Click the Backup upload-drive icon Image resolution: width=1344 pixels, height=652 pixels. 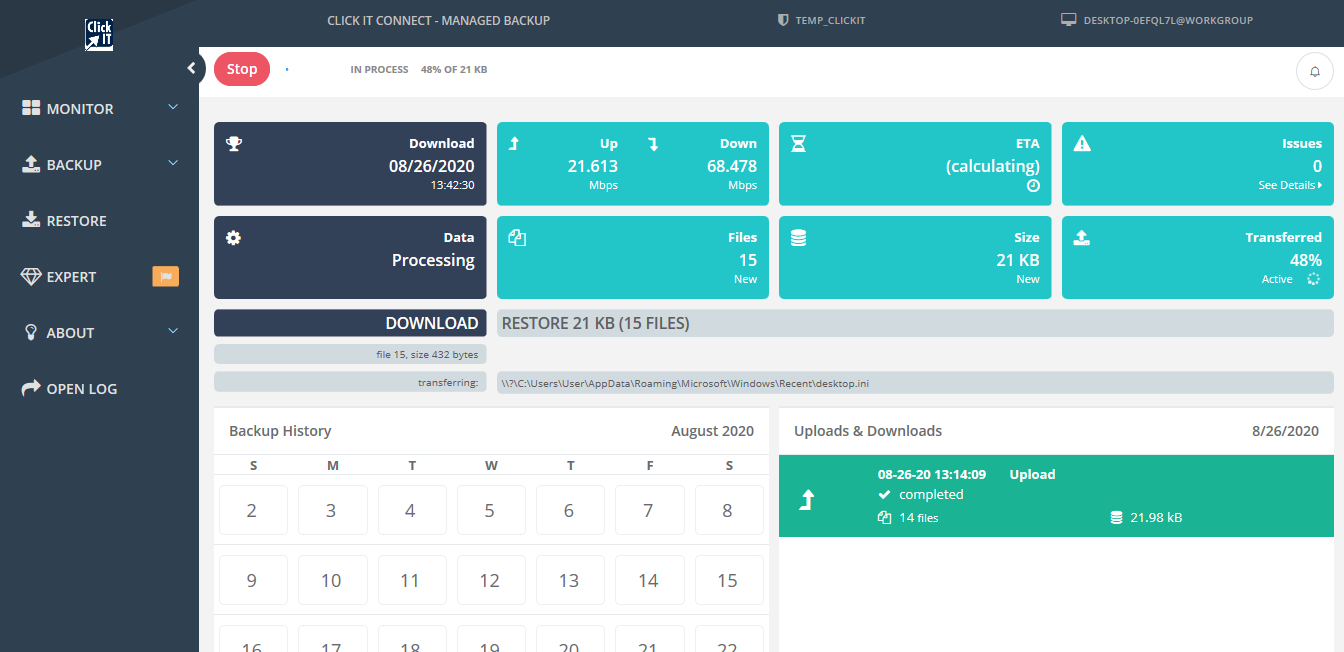(x=31, y=164)
